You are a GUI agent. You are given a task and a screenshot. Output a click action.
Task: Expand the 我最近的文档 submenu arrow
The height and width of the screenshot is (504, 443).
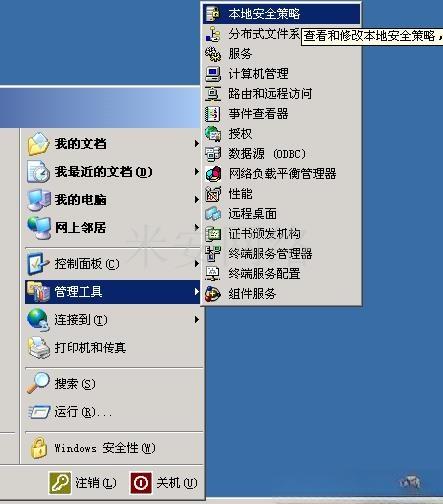pos(197,172)
